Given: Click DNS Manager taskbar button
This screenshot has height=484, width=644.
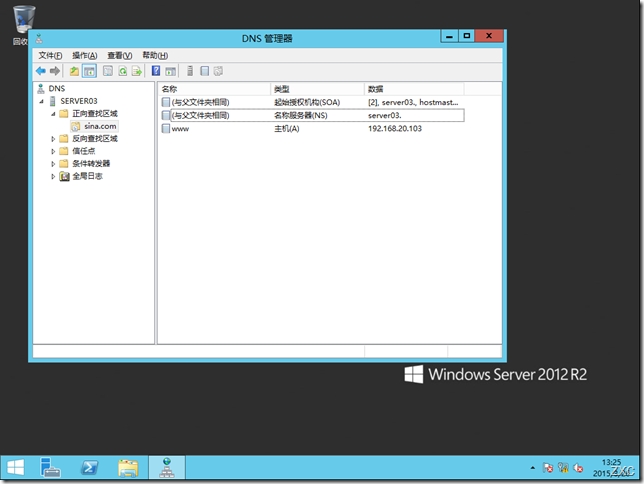Looking at the screenshot, I should pyautogui.click(x=167, y=468).
